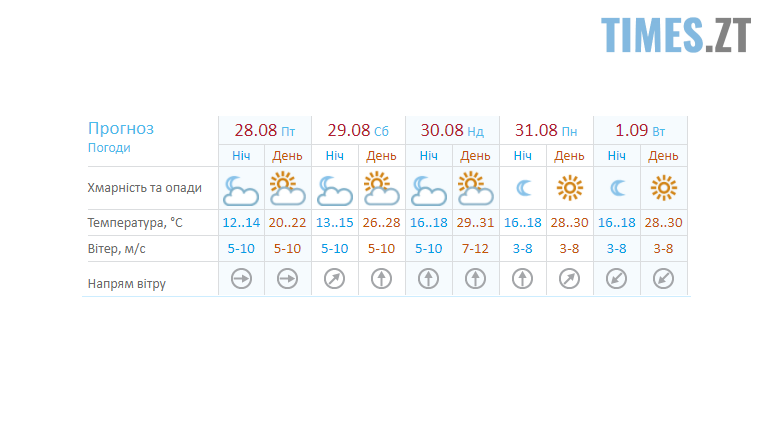
Task: Click the 30.08 day sun-and-cloud icon
Action: coord(476,188)
